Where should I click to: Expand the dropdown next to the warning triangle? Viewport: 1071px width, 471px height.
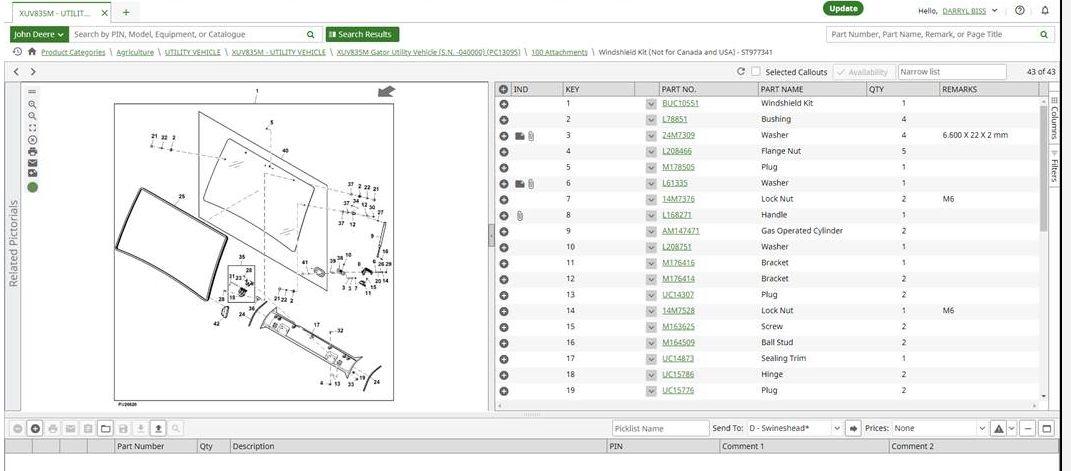tap(1012, 429)
